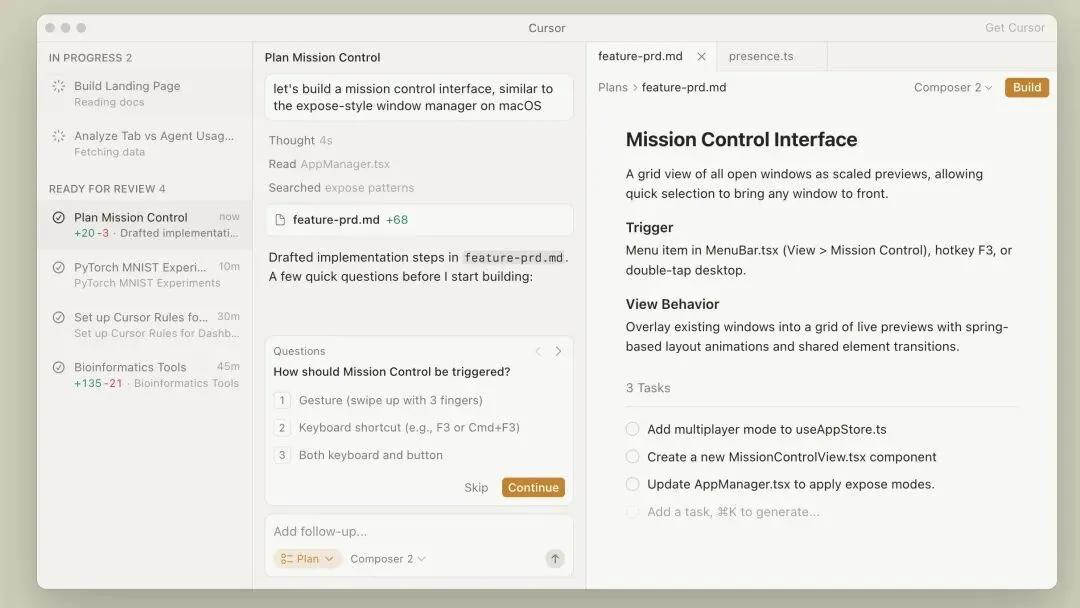Send follow-up with the up-arrow button
Screen dimensions: 1080x608
pos(554,558)
